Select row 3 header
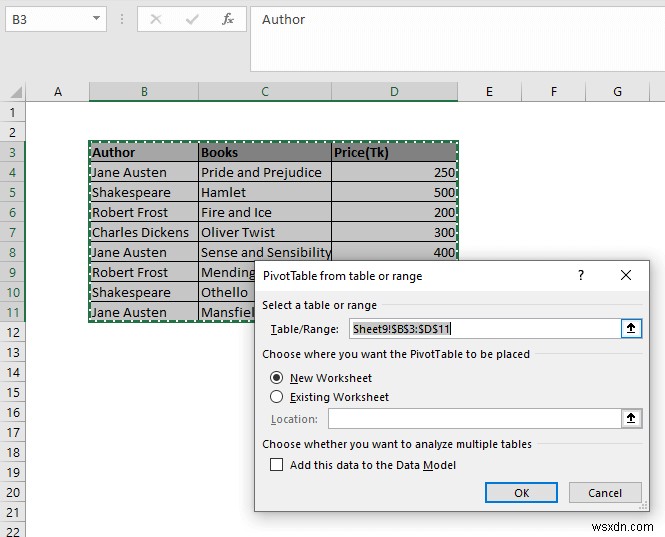This screenshot has width=665, height=537. (x=12, y=152)
